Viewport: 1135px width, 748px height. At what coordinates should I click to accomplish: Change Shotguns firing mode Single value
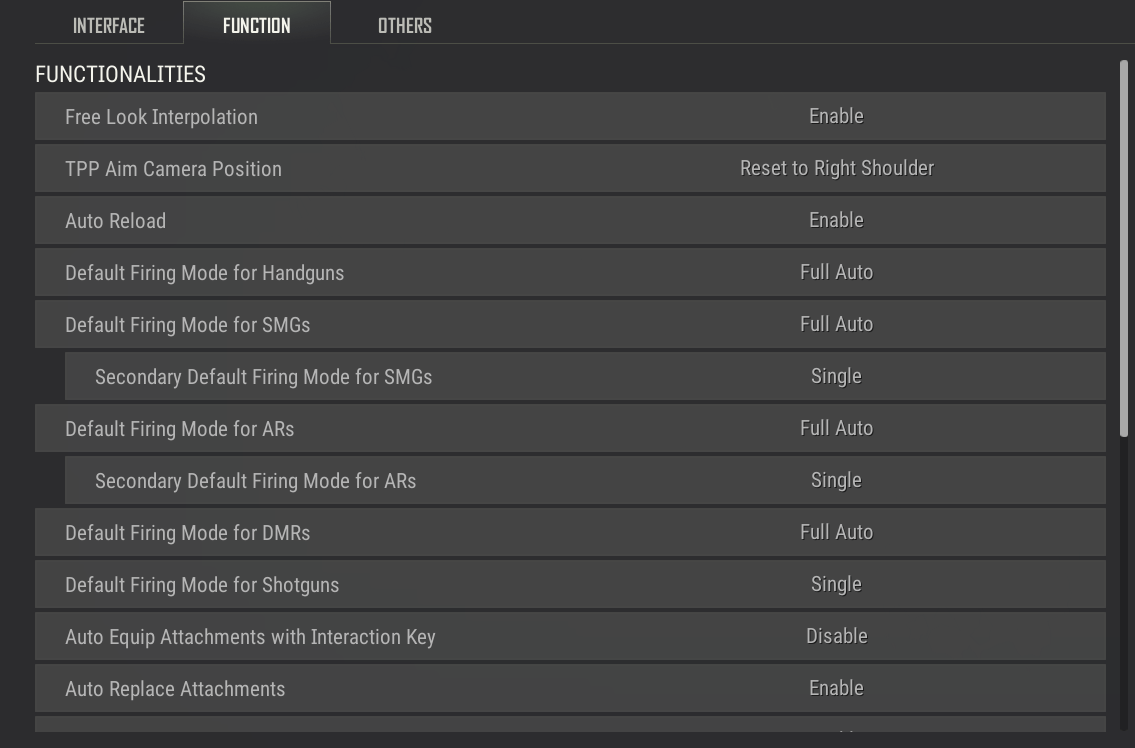pos(836,584)
